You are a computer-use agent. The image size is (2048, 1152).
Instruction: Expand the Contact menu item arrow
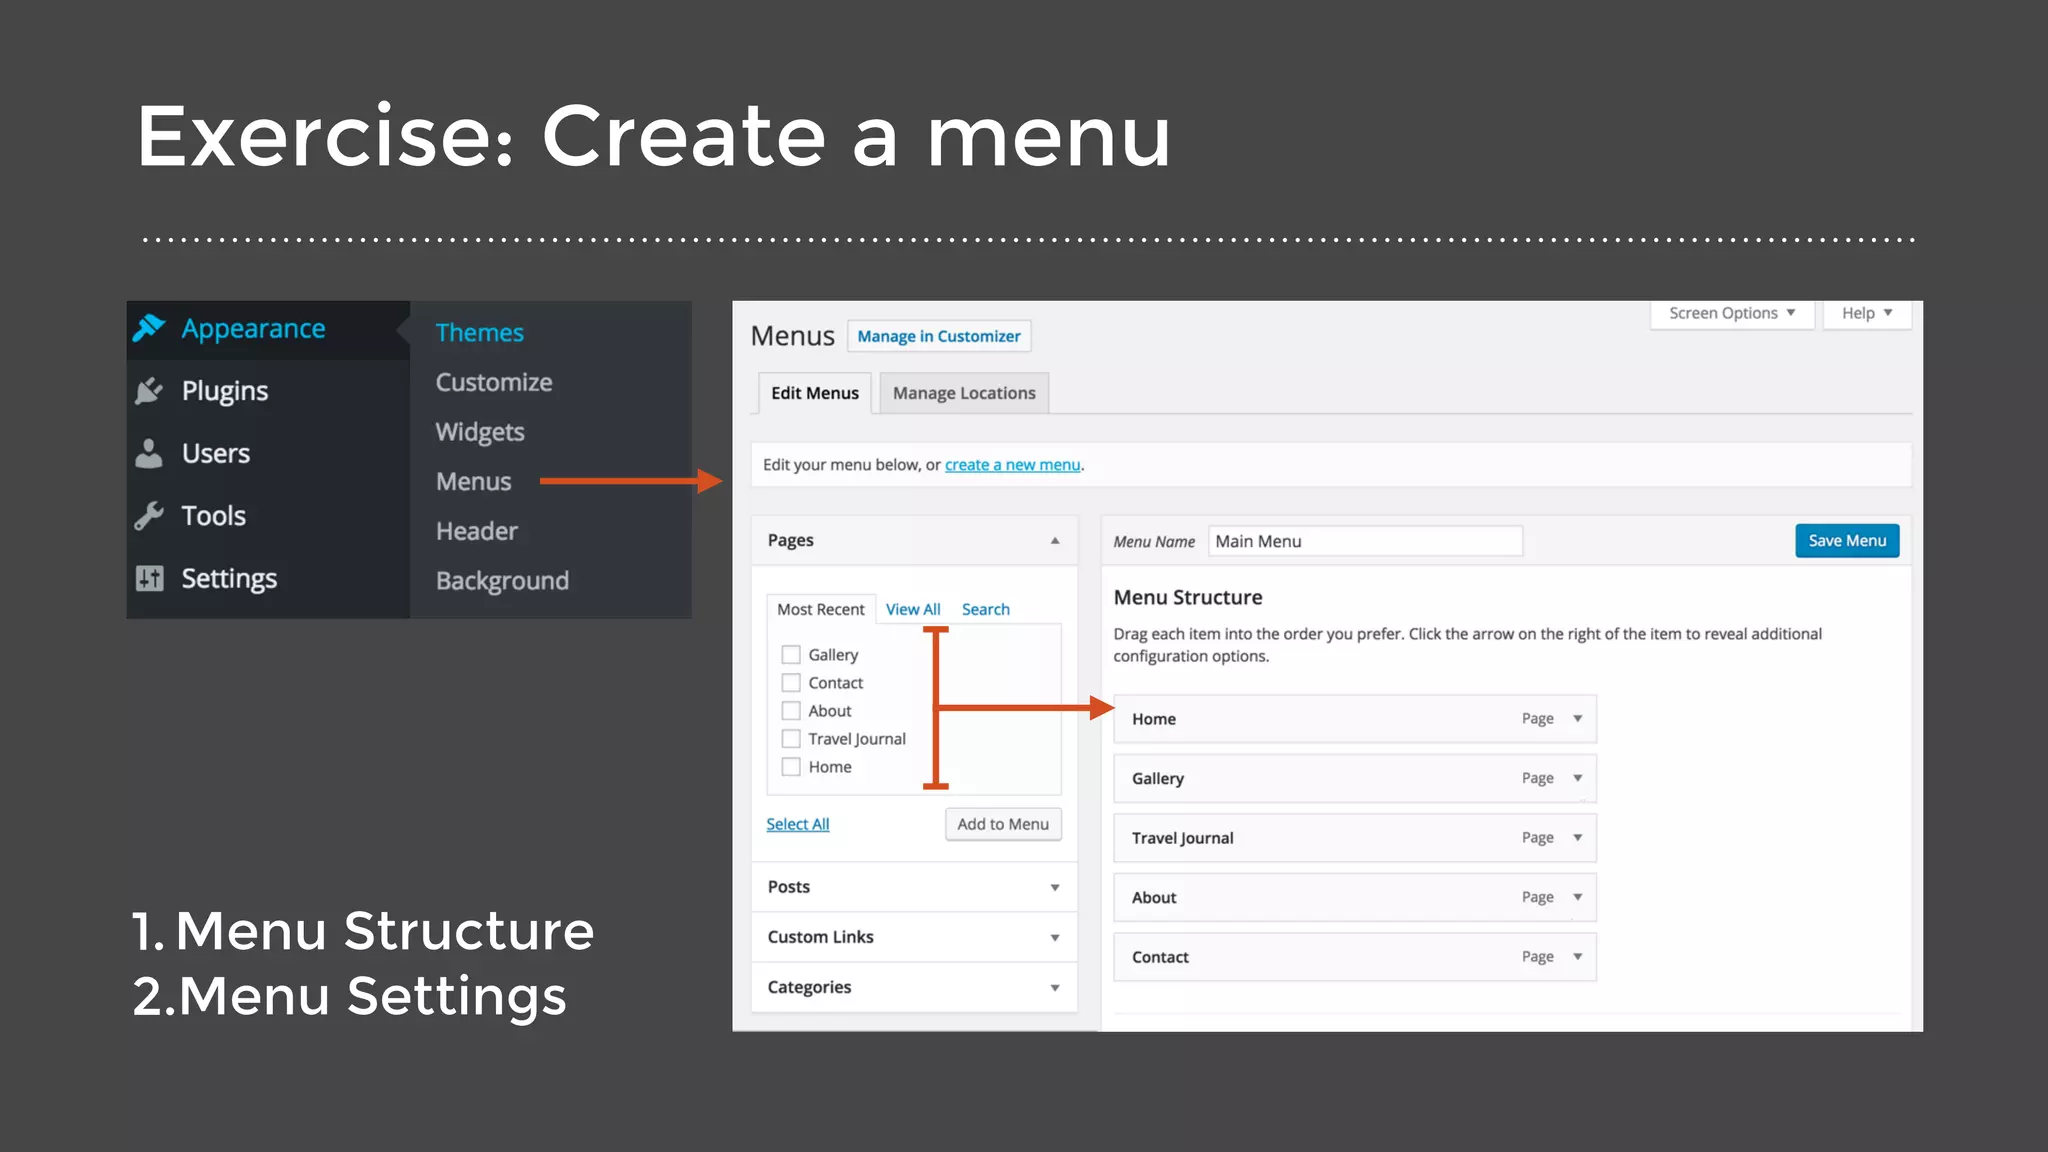point(1577,957)
